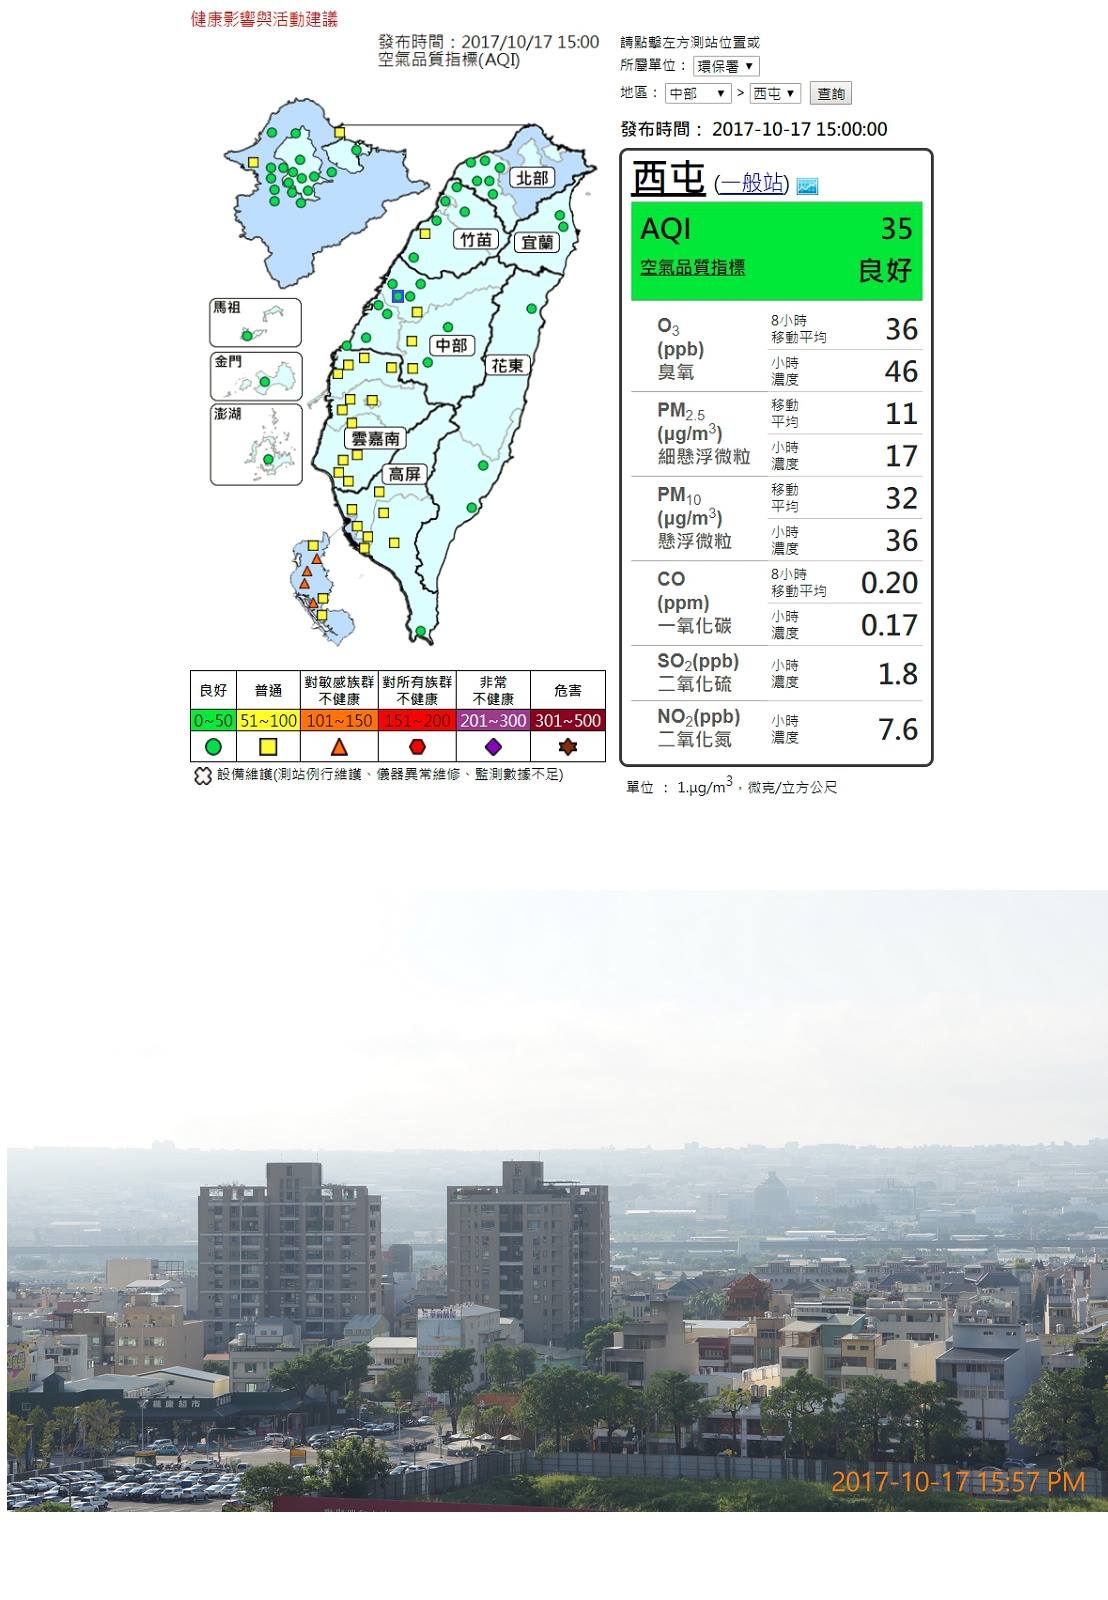The height and width of the screenshot is (1600, 1108).
Task: Click the yellow 51~100 legend color cell
Action: 268,720
